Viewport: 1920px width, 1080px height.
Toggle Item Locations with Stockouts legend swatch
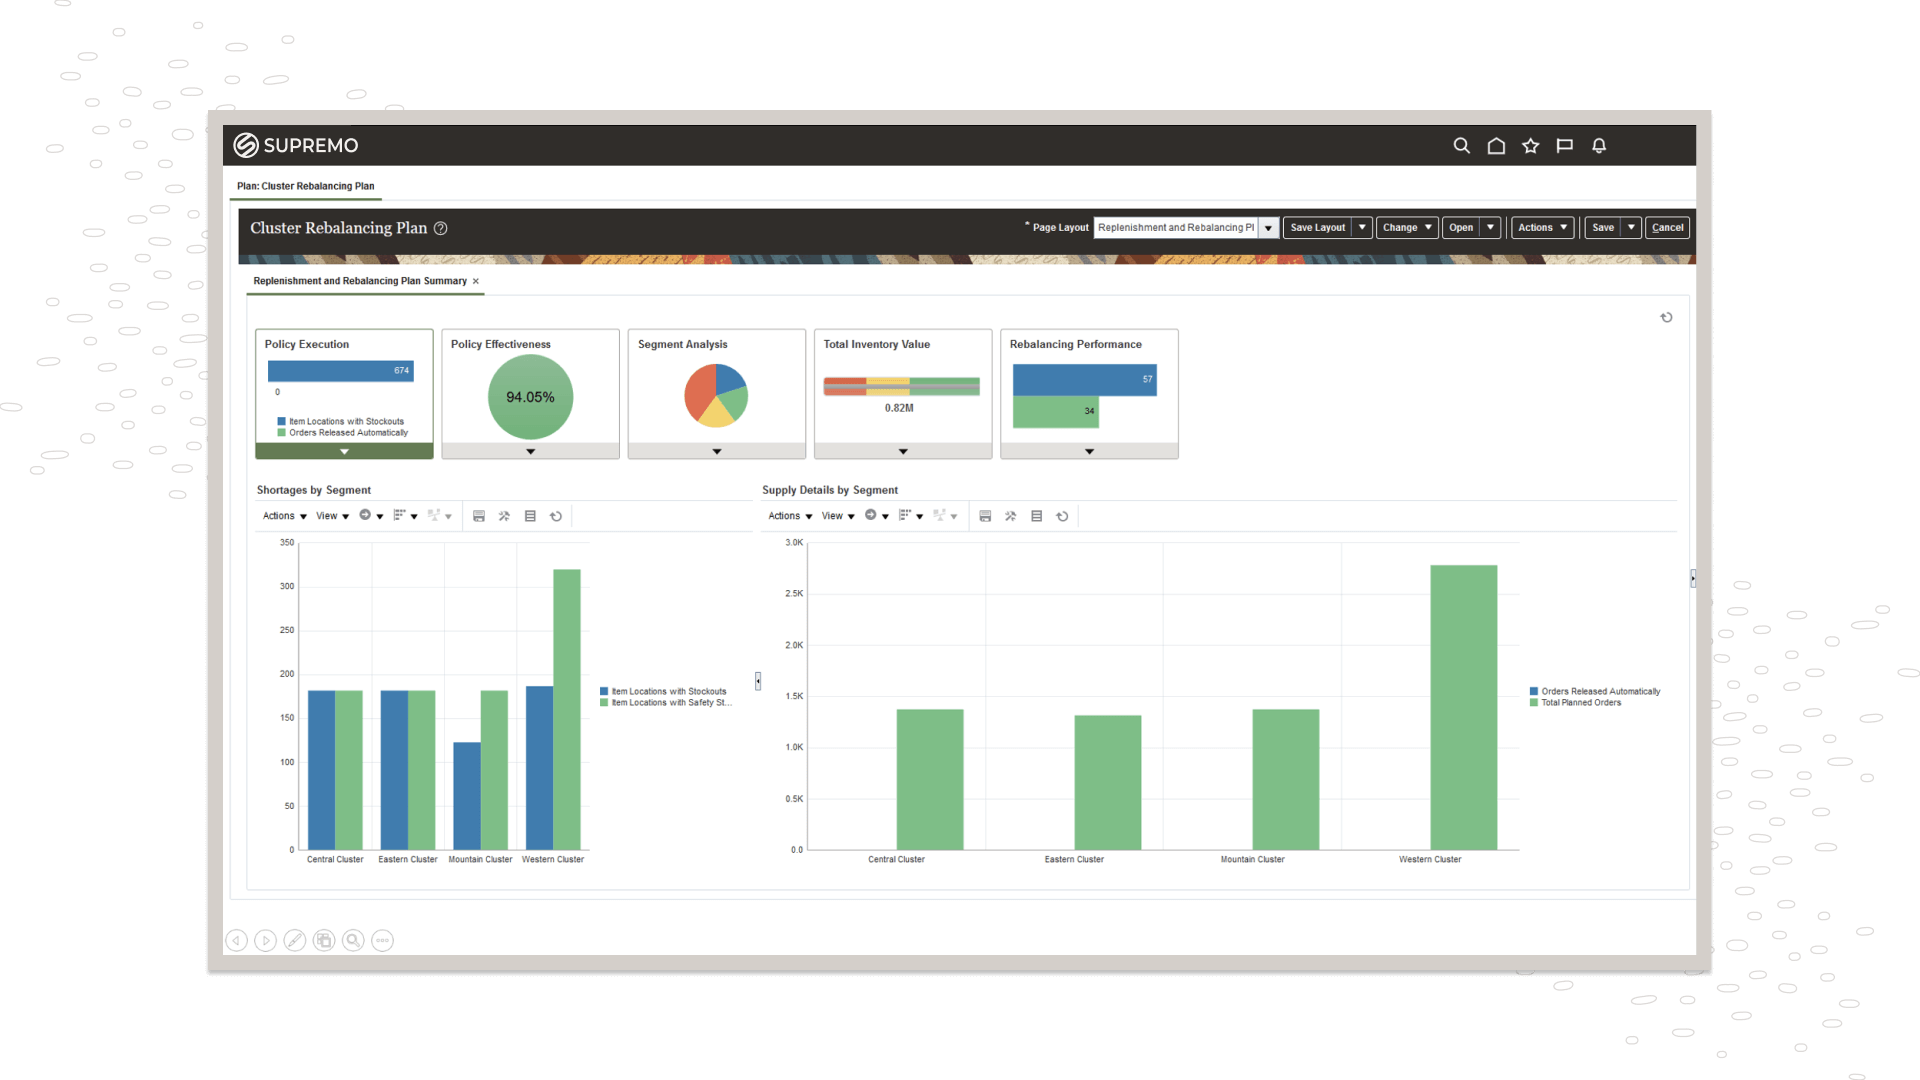(604, 691)
